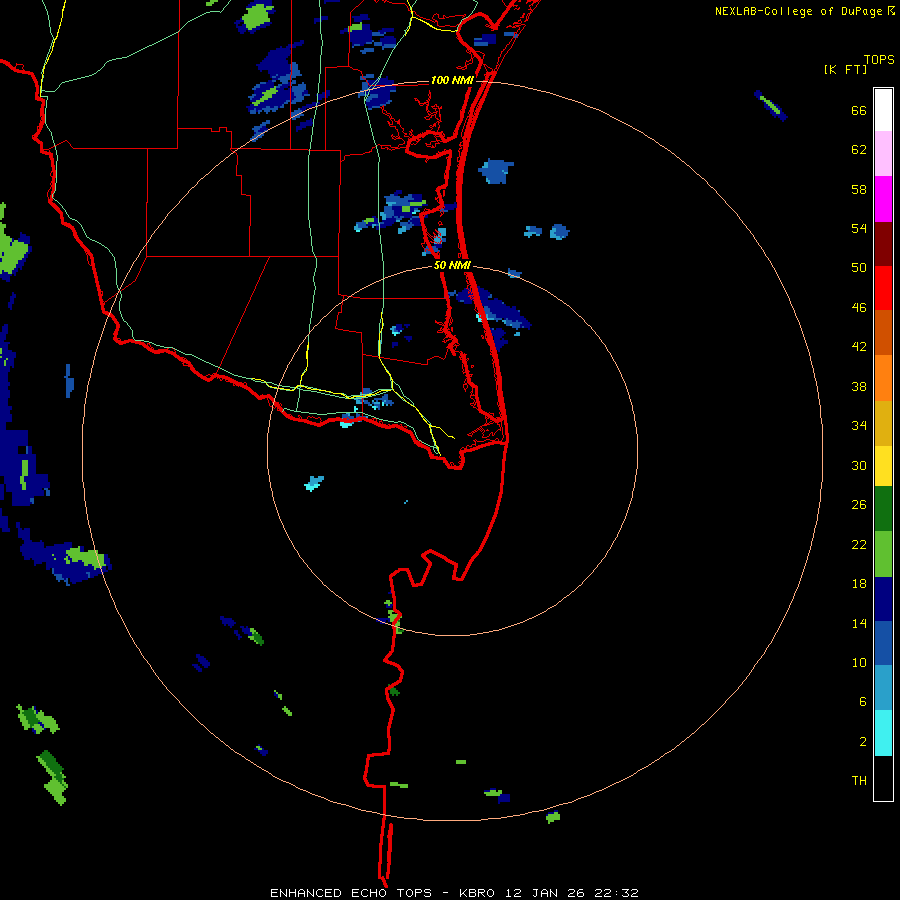
Task: Click the '18' legend value
Action: 859,584
